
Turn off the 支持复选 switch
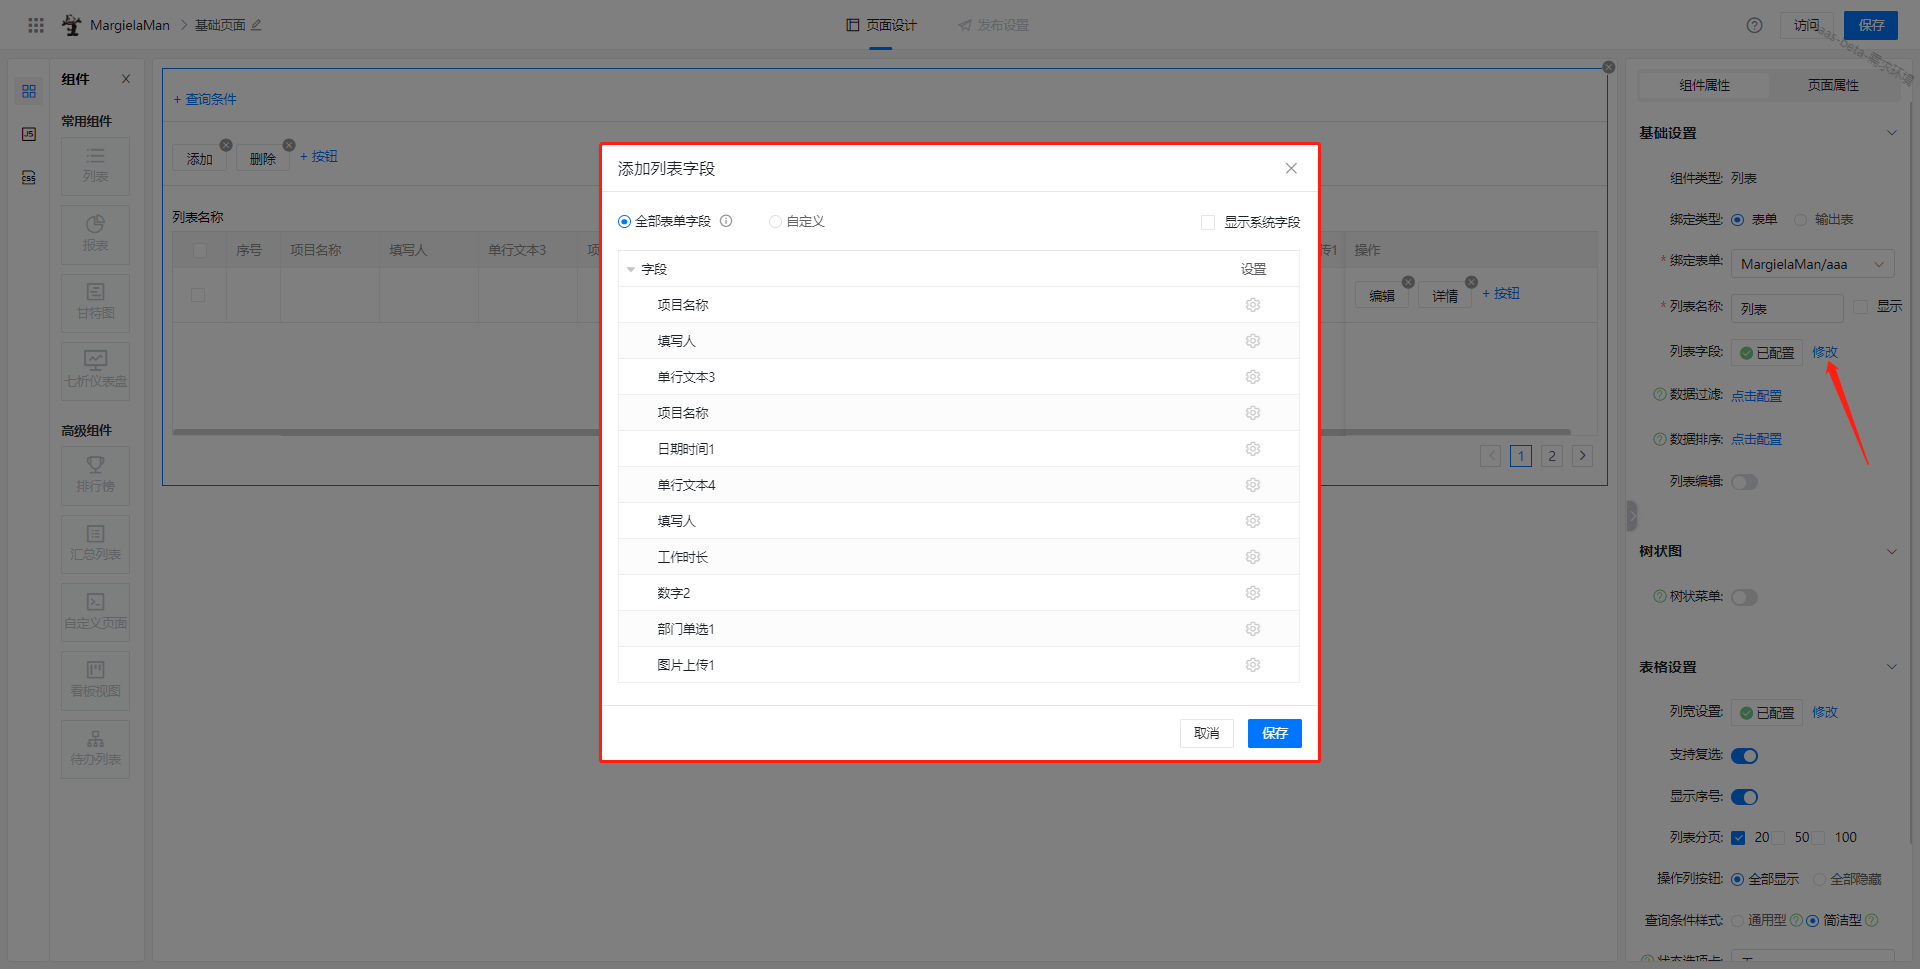(x=1744, y=756)
